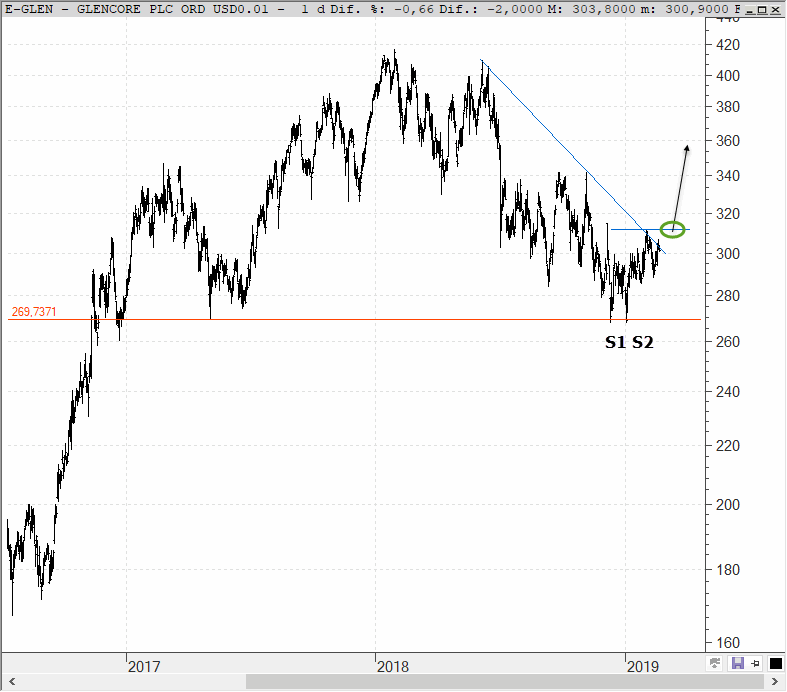Click the red '269,7371' support level label

coord(34,312)
